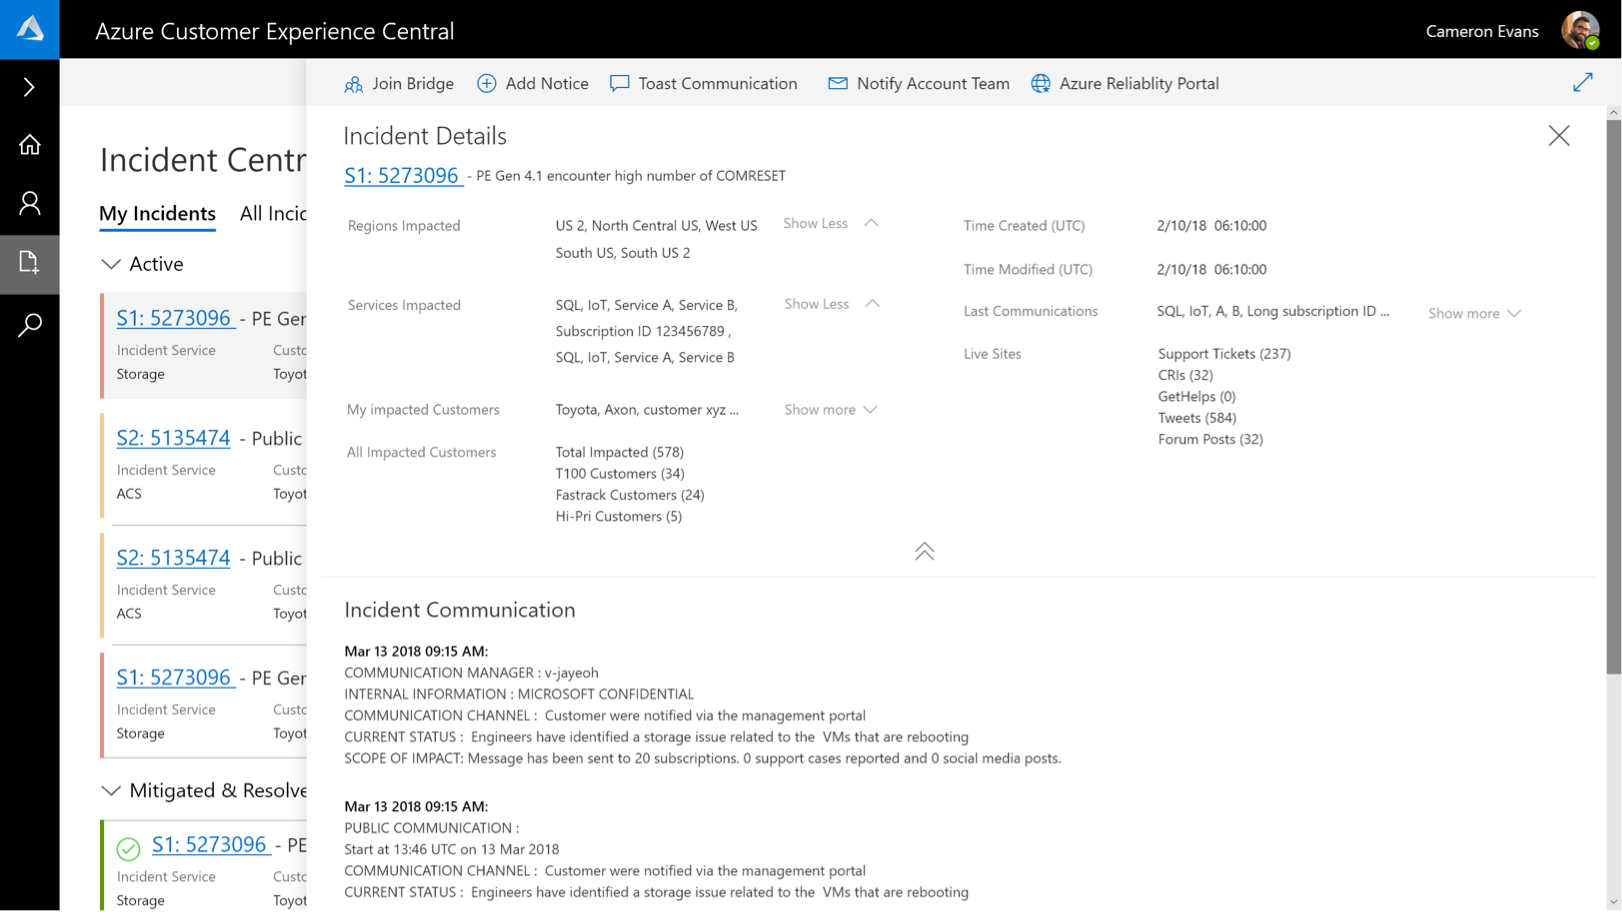Click Time Created value 2/10/18 06:10:00
1622x912 pixels.
[1212, 226]
